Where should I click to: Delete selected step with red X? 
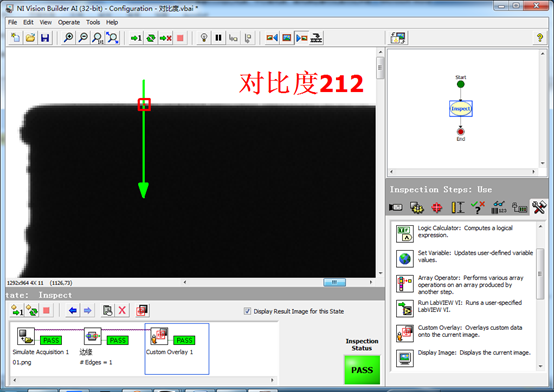point(122,311)
